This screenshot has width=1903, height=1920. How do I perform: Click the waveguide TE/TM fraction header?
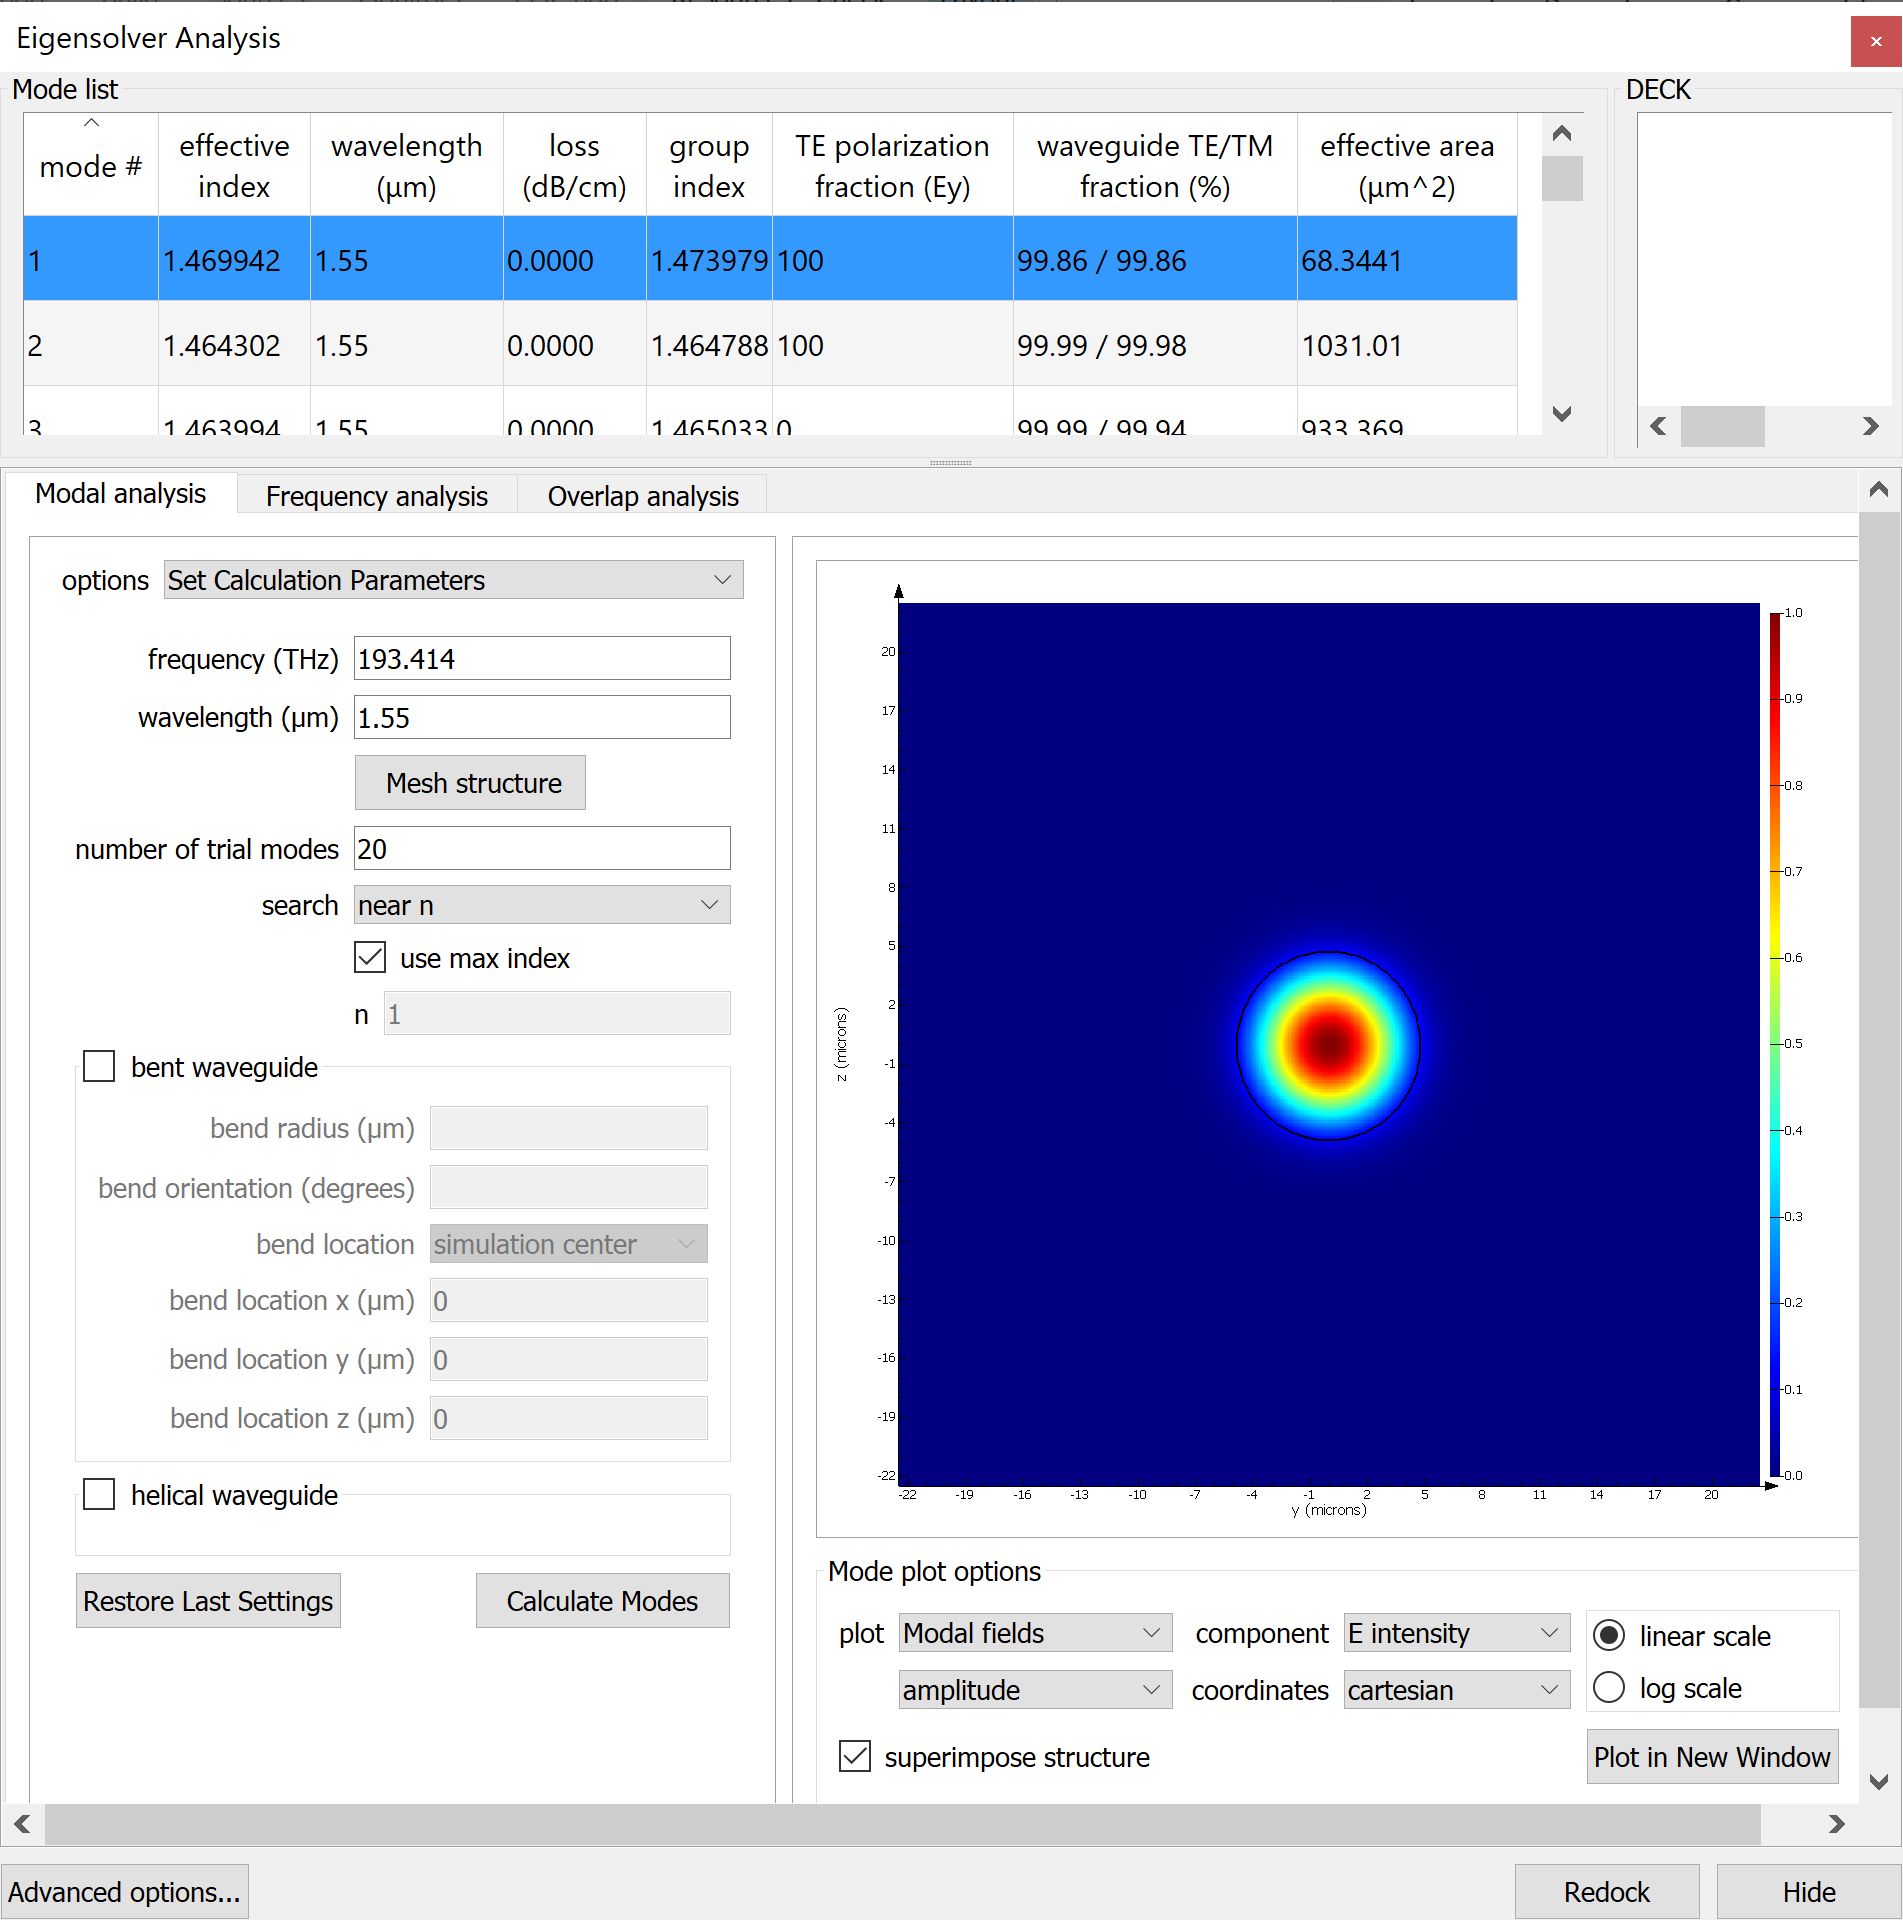point(1155,166)
